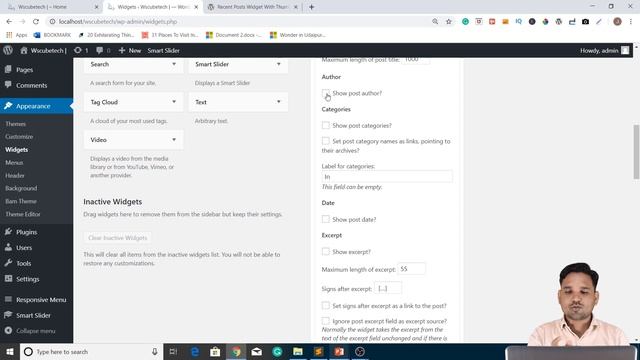Open the BOOKMARK bookmark folder

pos(52,35)
